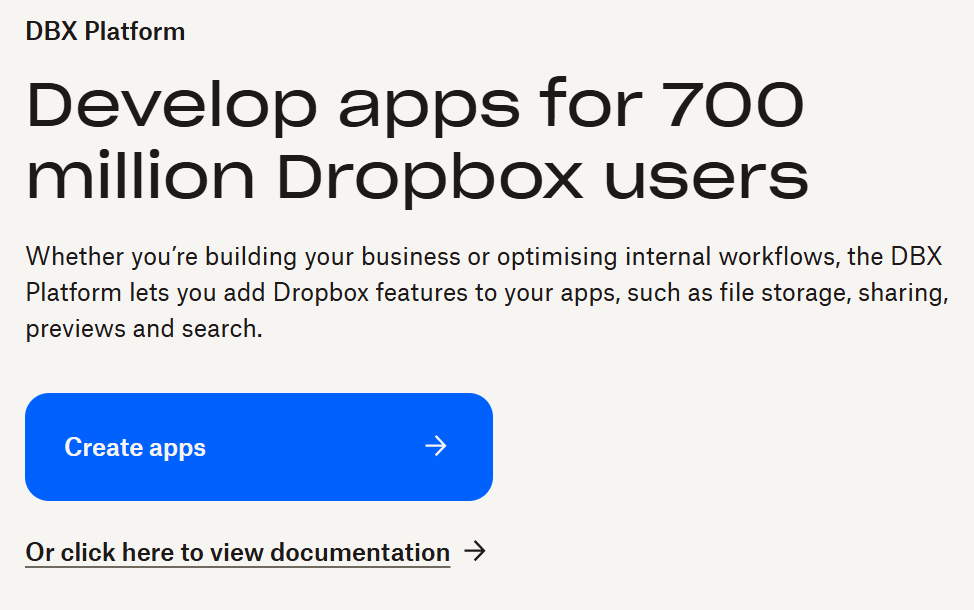Image resolution: width=974 pixels, height=610 pixels.
Task: Click the arrow icon inside Create apps button
Action: point(436,446)
